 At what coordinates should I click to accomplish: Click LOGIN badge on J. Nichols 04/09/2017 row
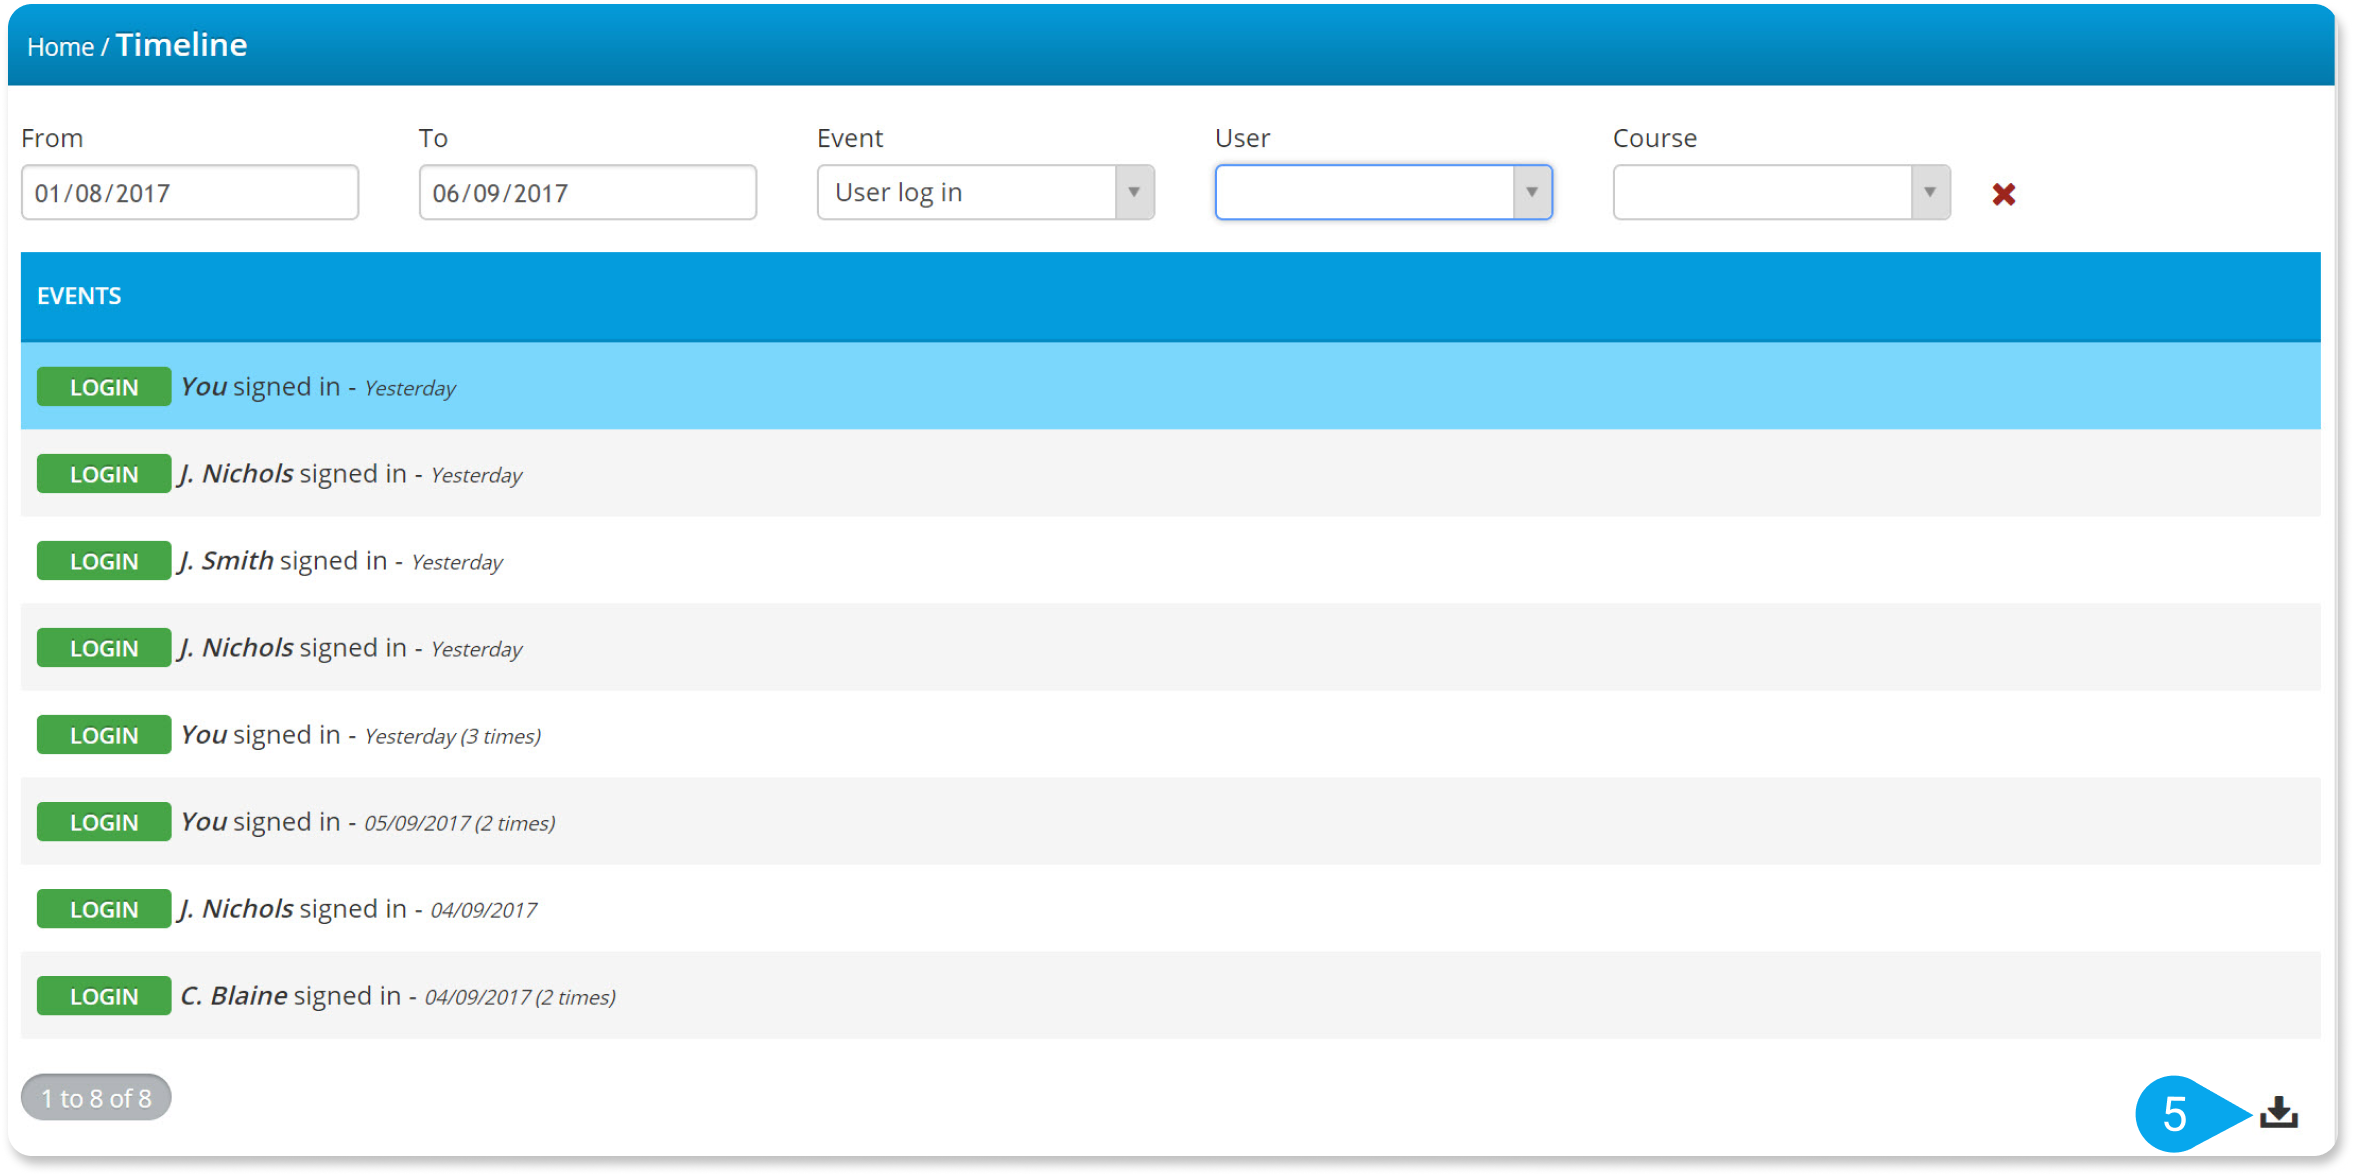click(x=104, y=909)
